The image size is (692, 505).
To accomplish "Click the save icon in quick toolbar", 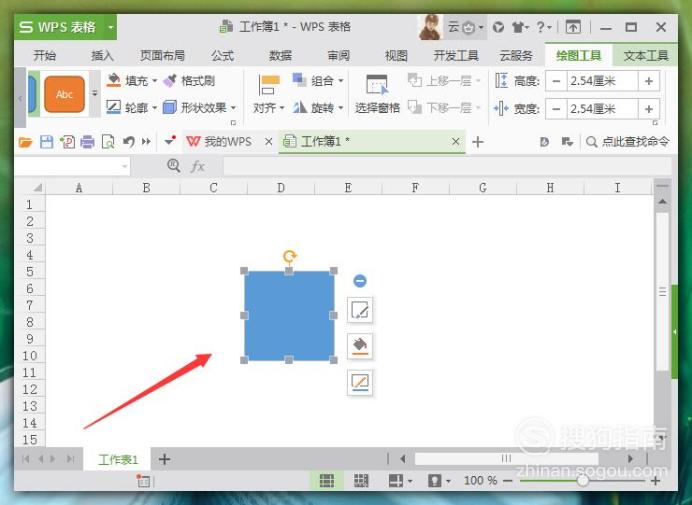I will point(46,142).
